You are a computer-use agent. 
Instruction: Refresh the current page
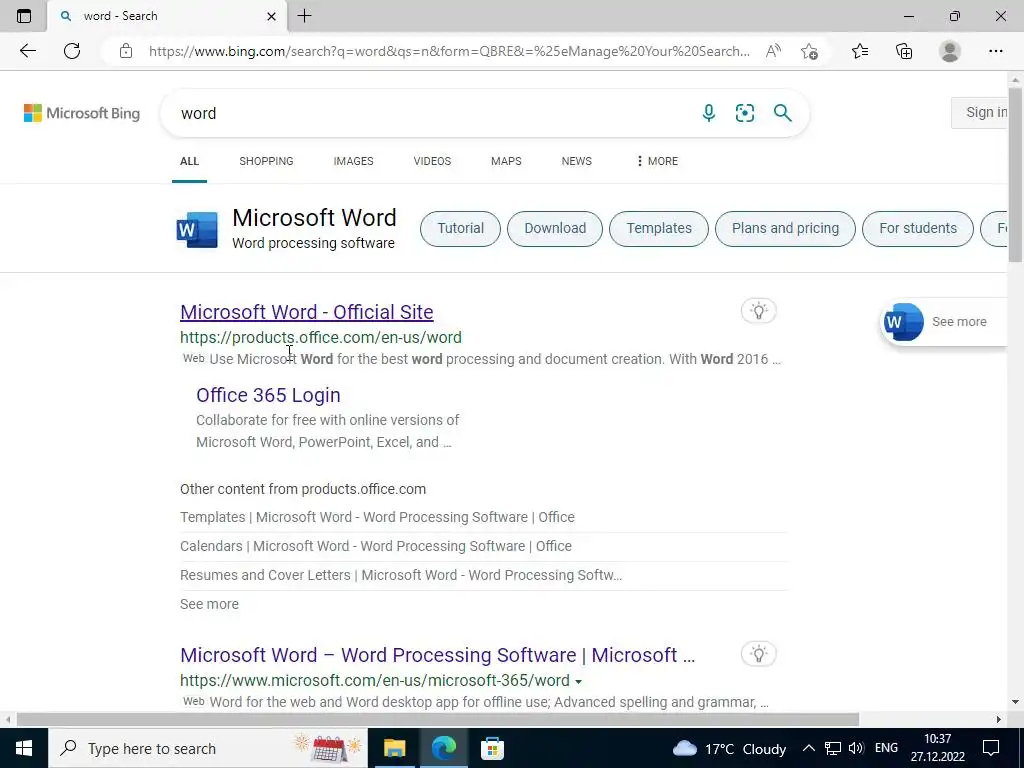tap(72, 51)
